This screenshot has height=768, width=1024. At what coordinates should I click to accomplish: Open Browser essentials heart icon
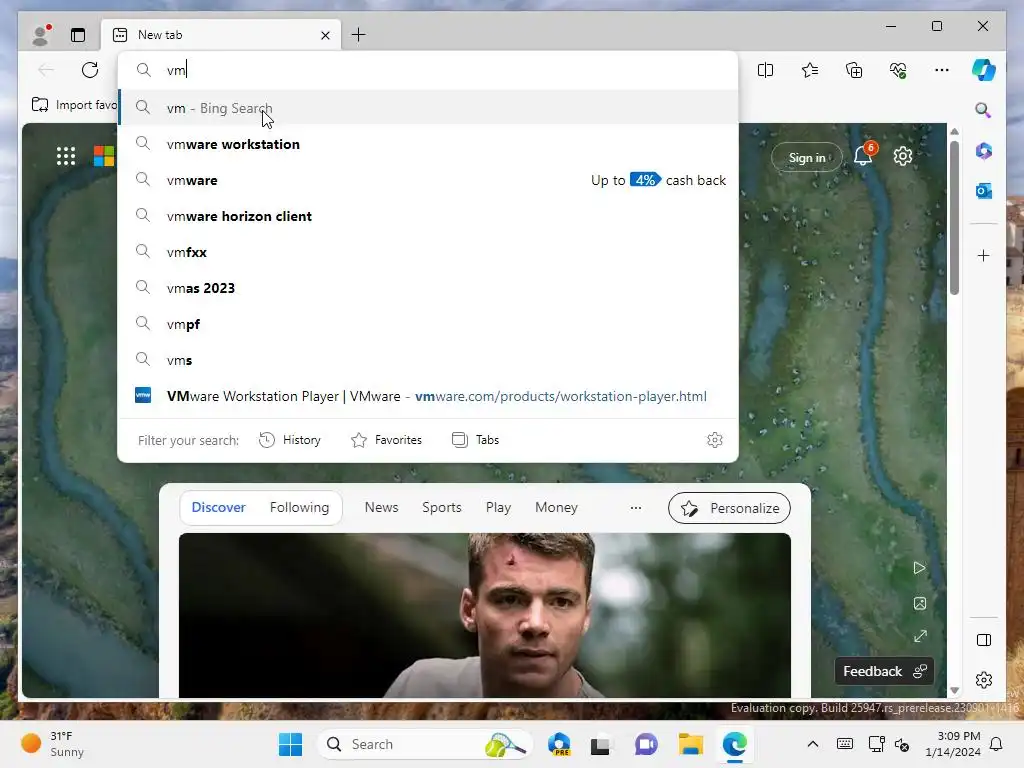click(x=899, y=70)
